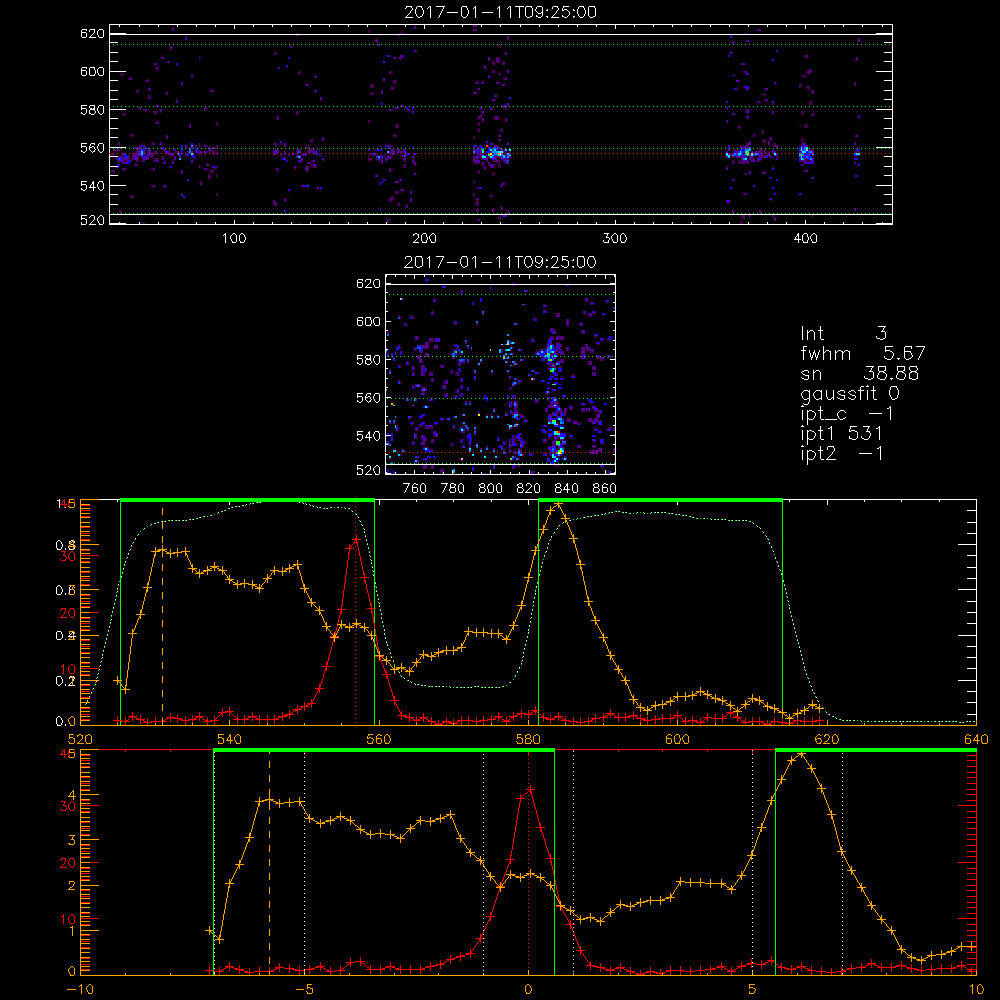Click the top spectrogram title 2017-01-11T09:25:00
This screenshot has height=1000, width=1000.
(x=501, y=12)
